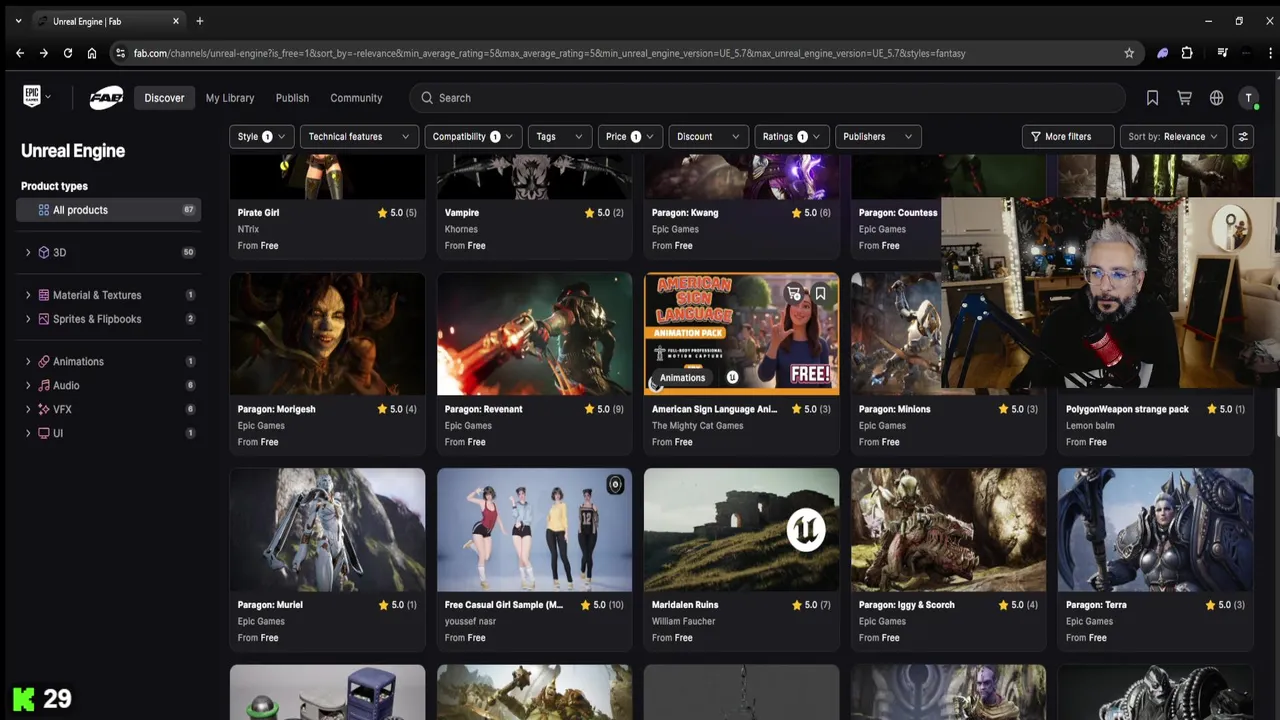Open Maridalen Ruins thumbnail
1280x720 pixels.
pyautogui.click(x=741, y=529)
